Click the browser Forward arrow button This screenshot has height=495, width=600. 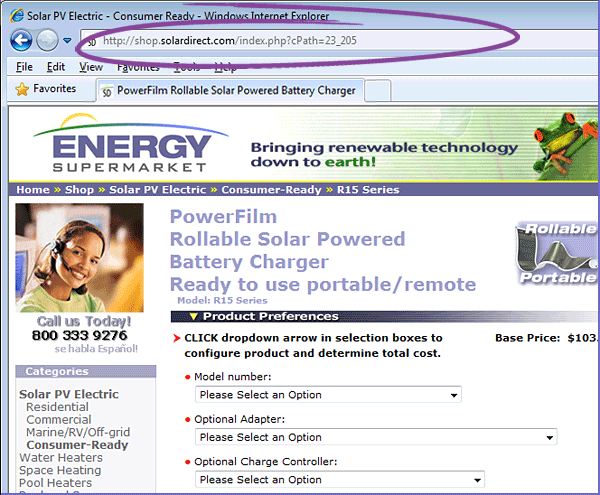coord(47,40)
